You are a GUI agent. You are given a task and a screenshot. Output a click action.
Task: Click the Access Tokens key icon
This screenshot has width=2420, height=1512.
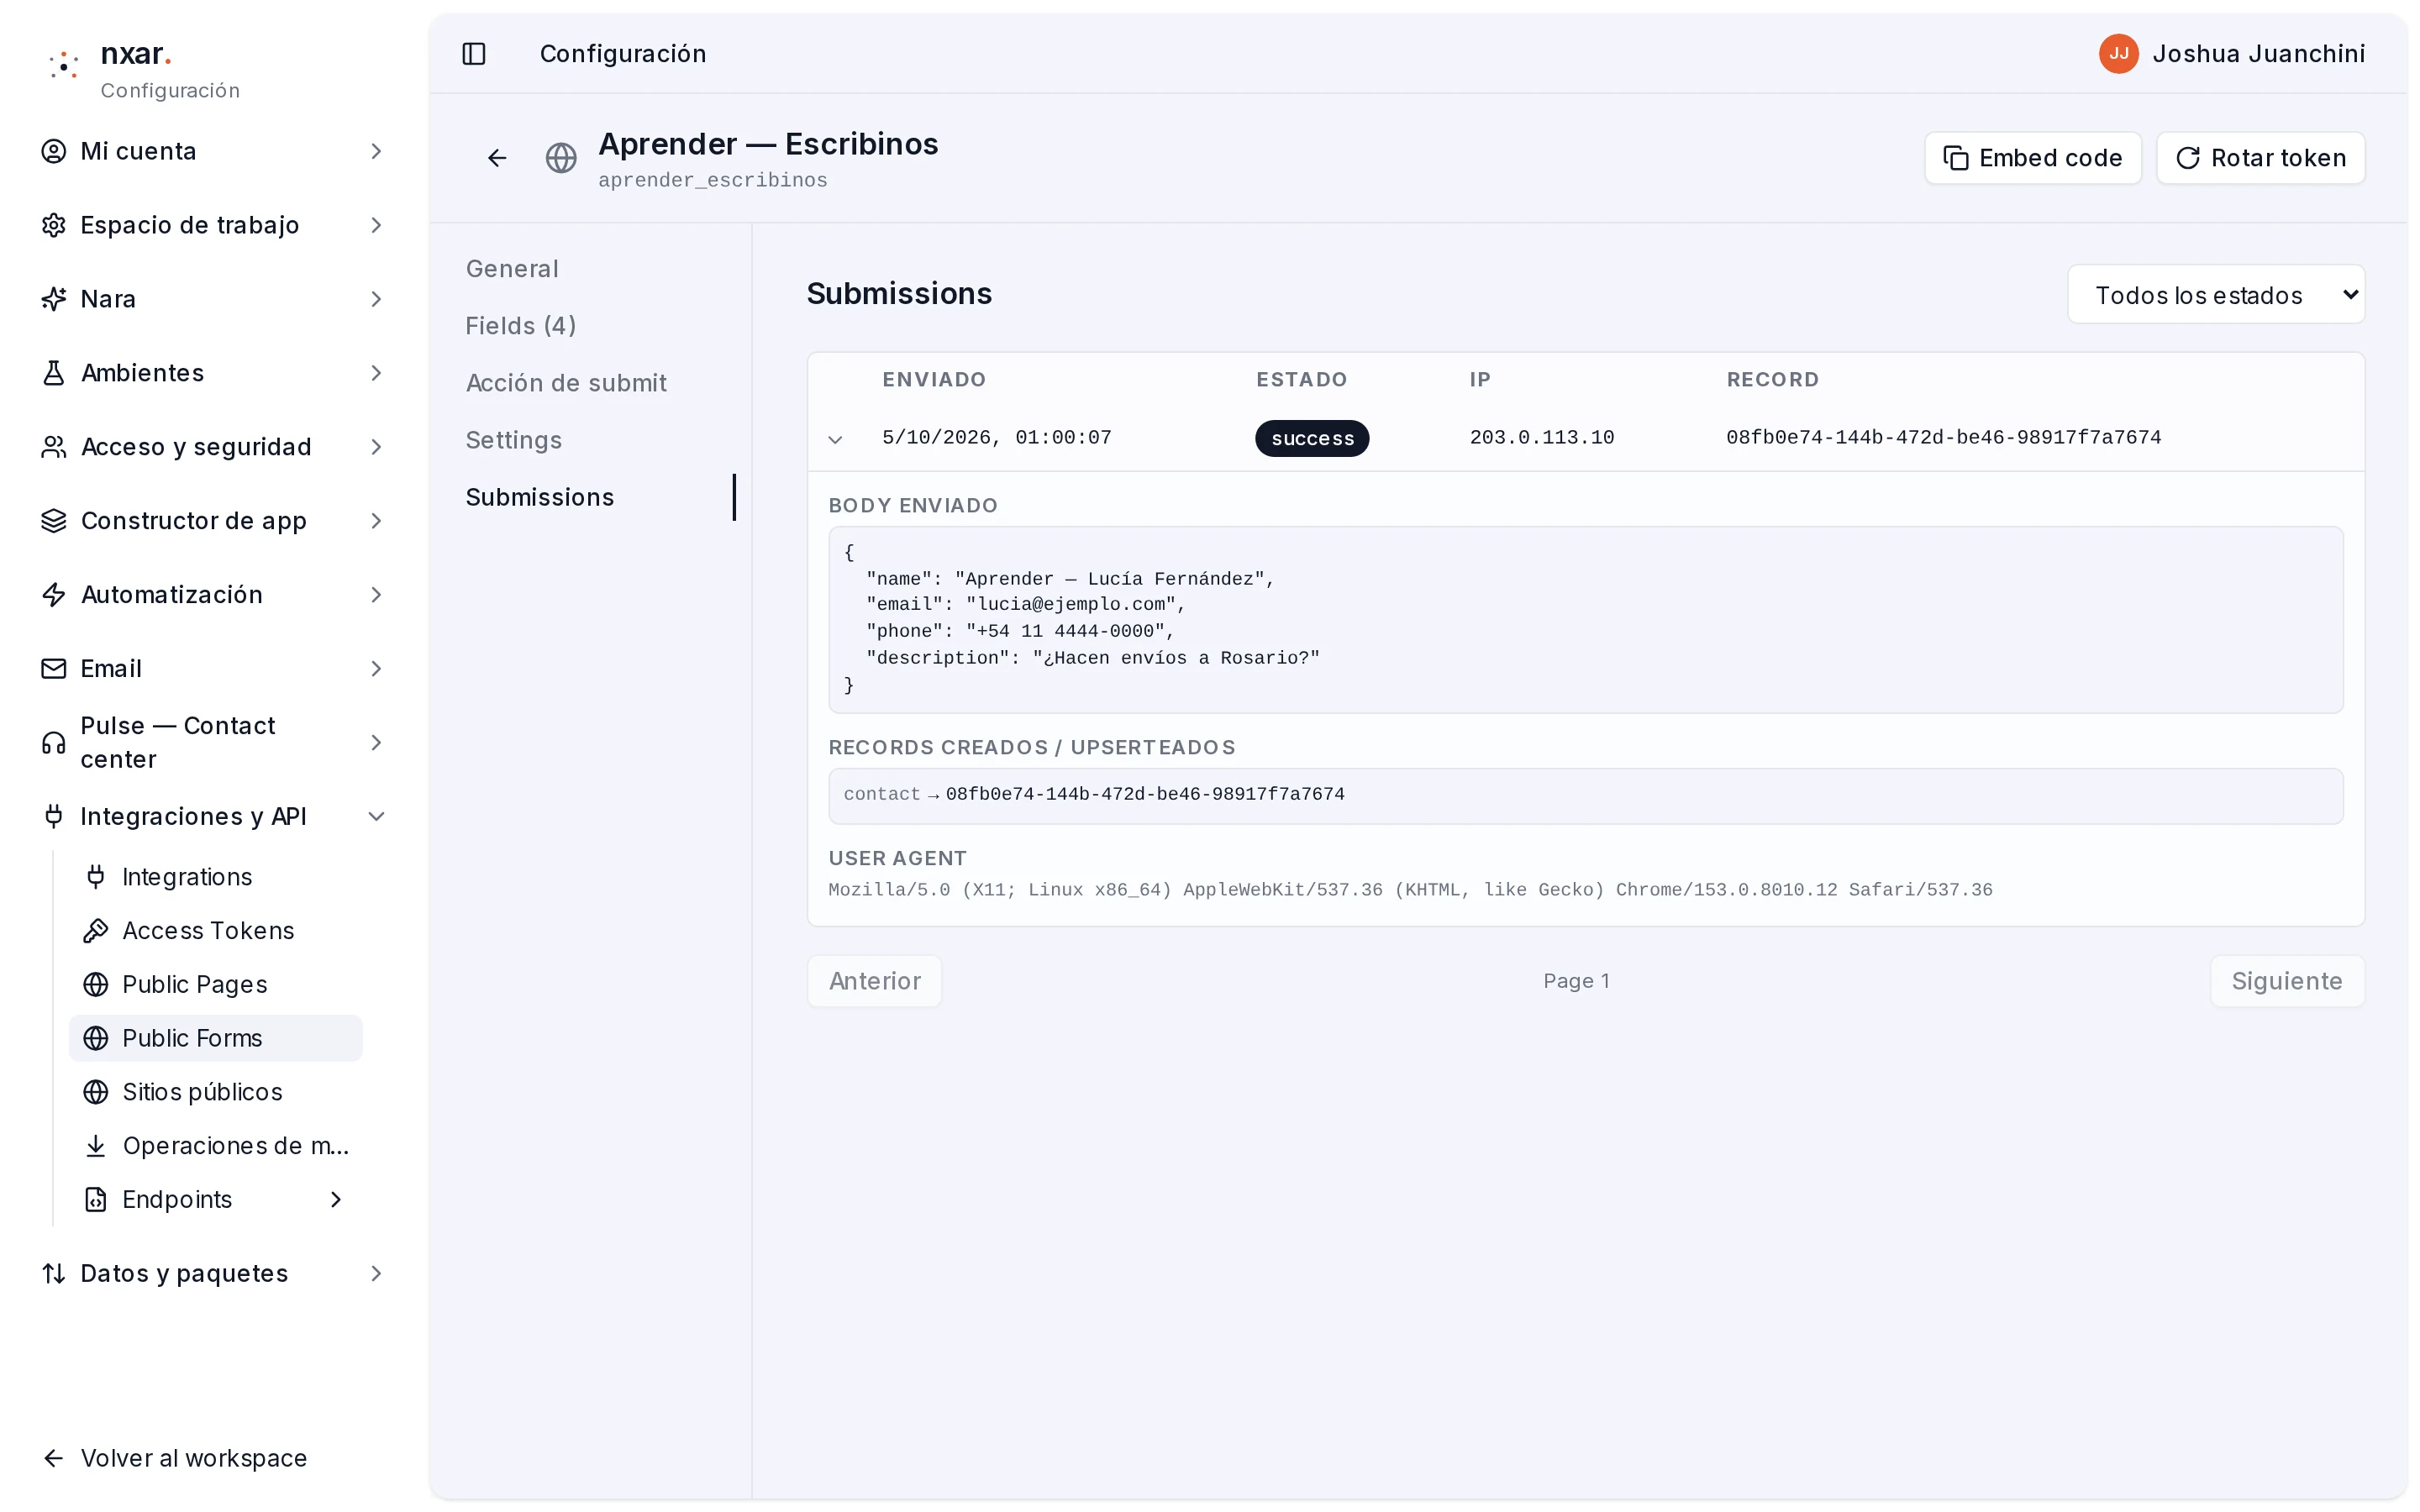click(x=96, y=931)
